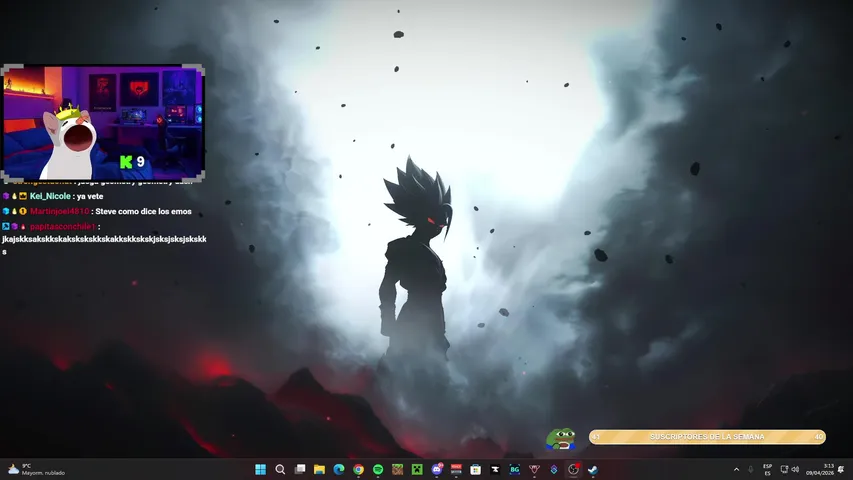Click the webcam overlay thumbnail
This screenshot has height=480, width=853.
(103, 123)
